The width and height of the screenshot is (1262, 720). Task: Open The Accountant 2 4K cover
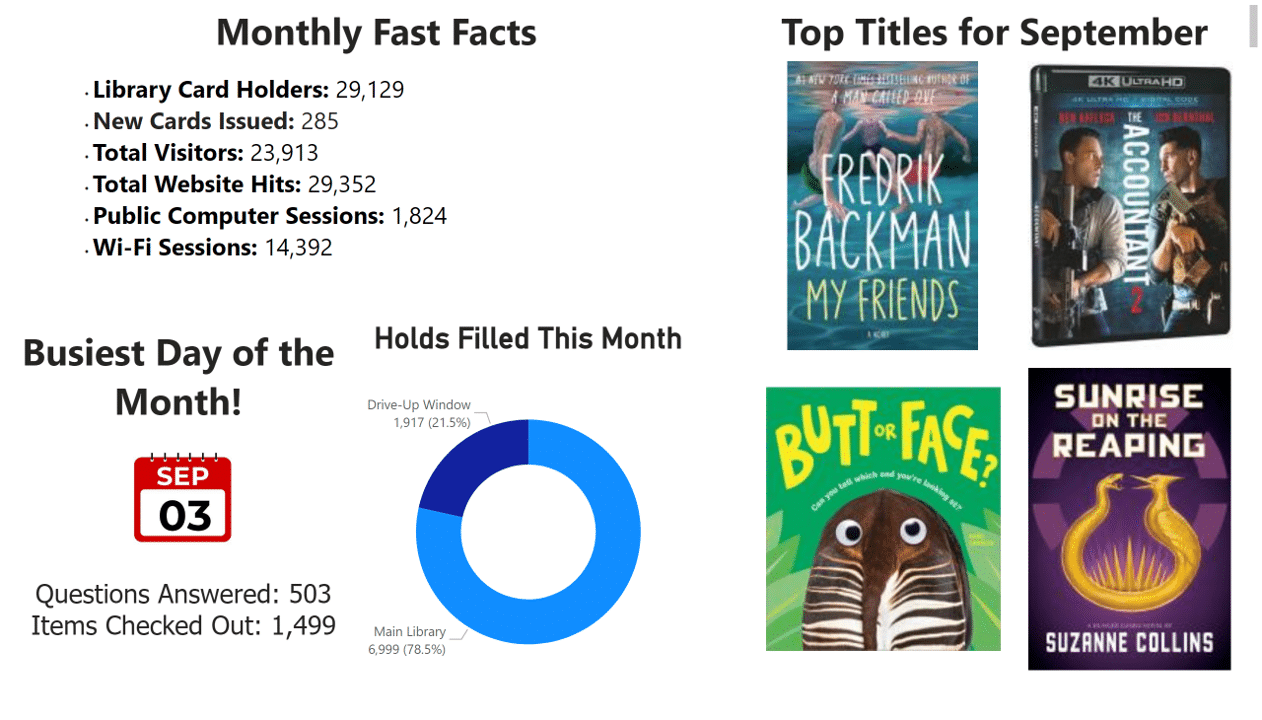(1130, 206)
